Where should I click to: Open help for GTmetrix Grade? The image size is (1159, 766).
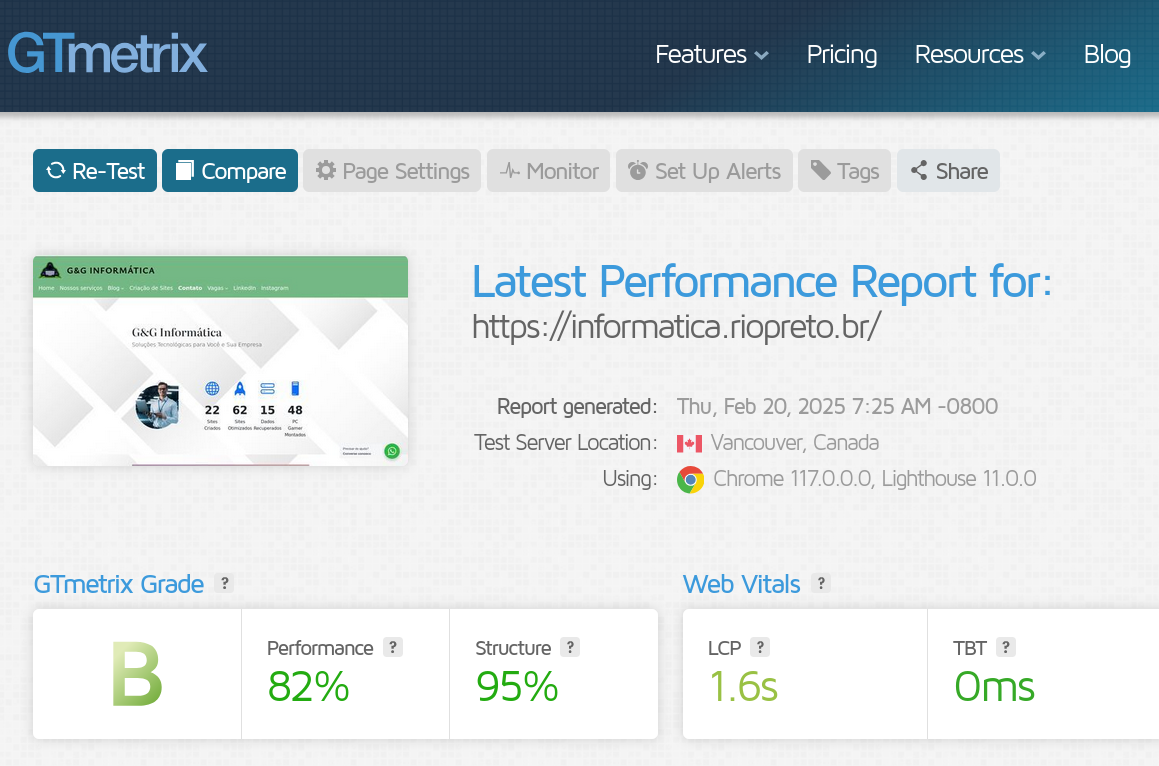pyautogui.click(x=224, y=583)
